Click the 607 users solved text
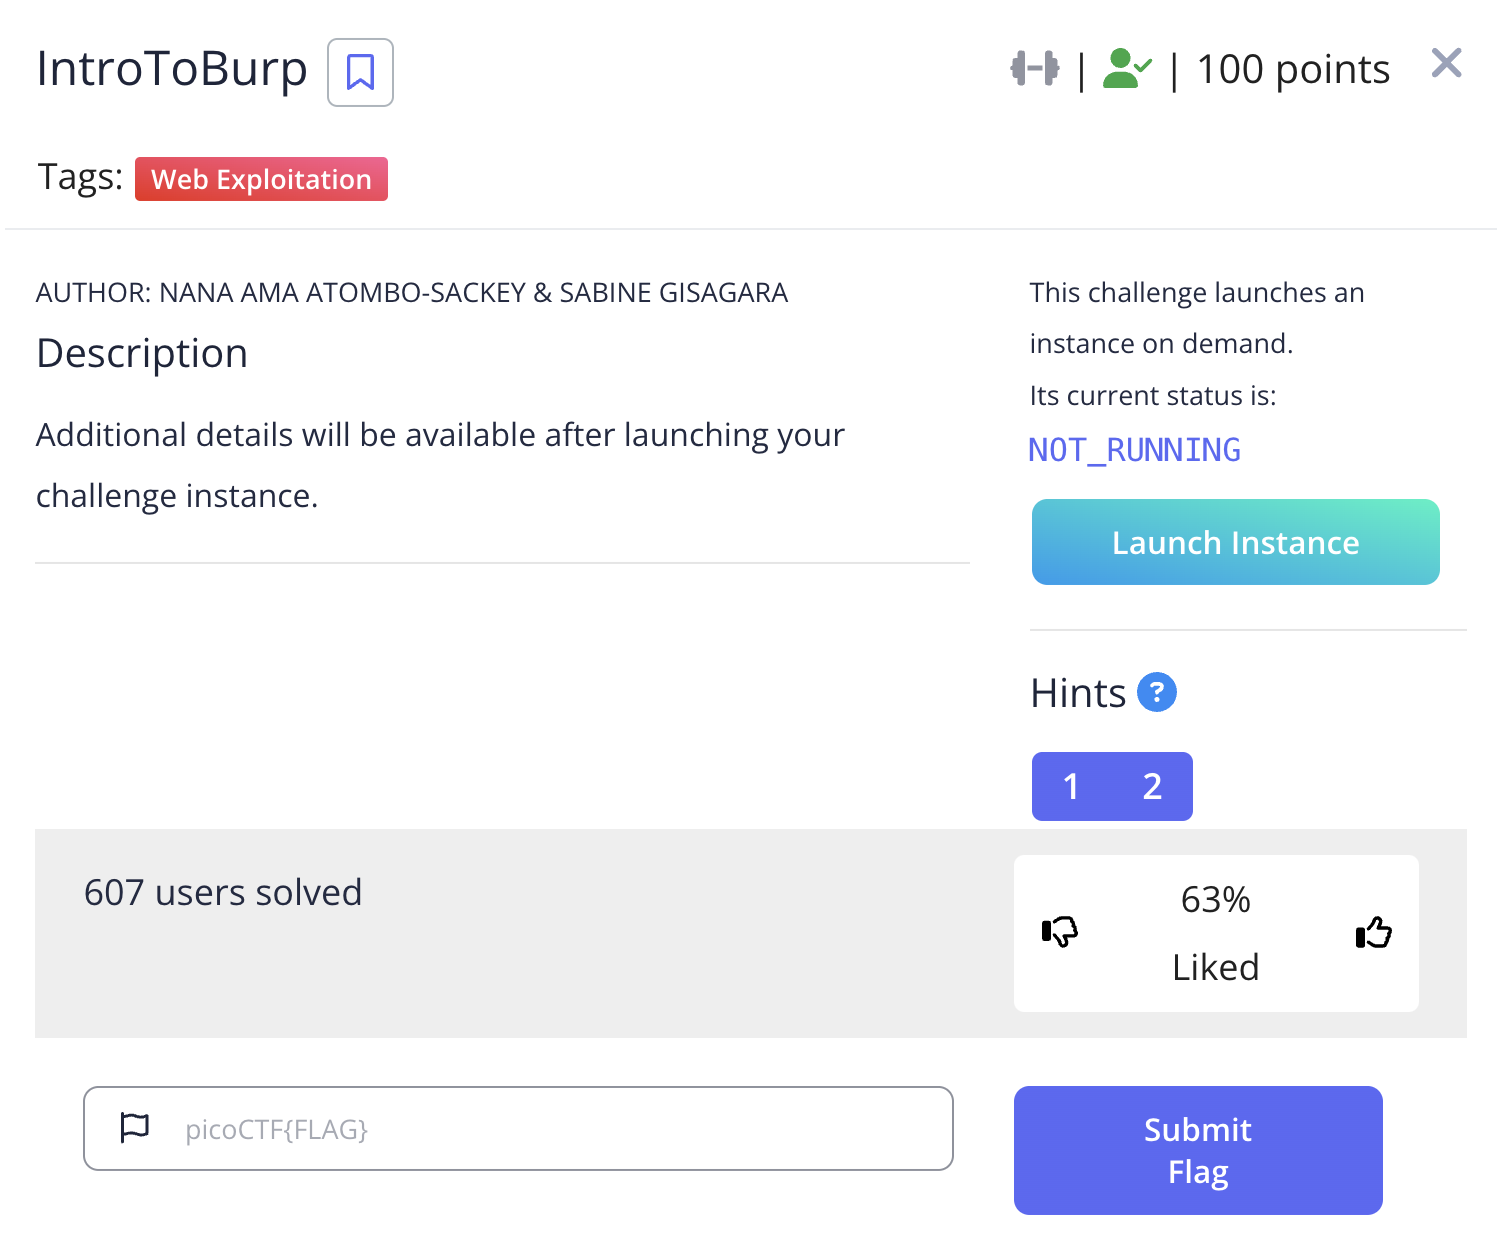1510x1258 pixels. [x=223, y=892]
